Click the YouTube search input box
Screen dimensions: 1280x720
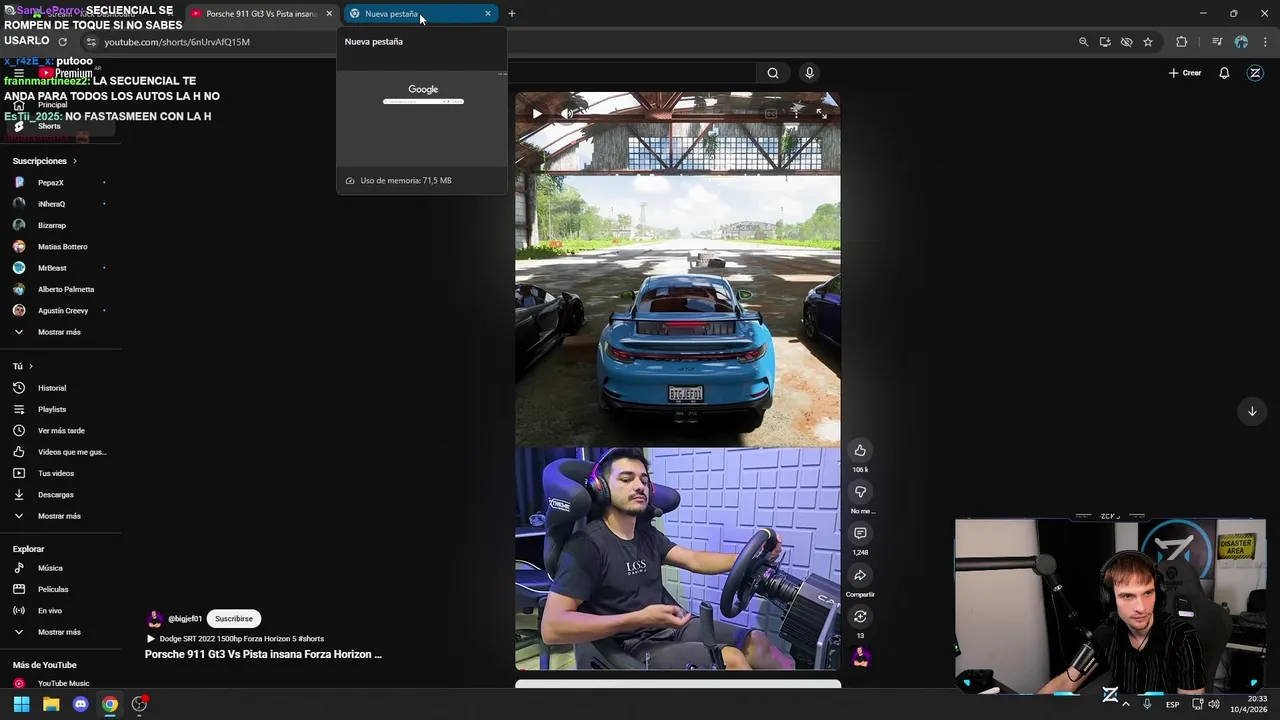point(633,73)
